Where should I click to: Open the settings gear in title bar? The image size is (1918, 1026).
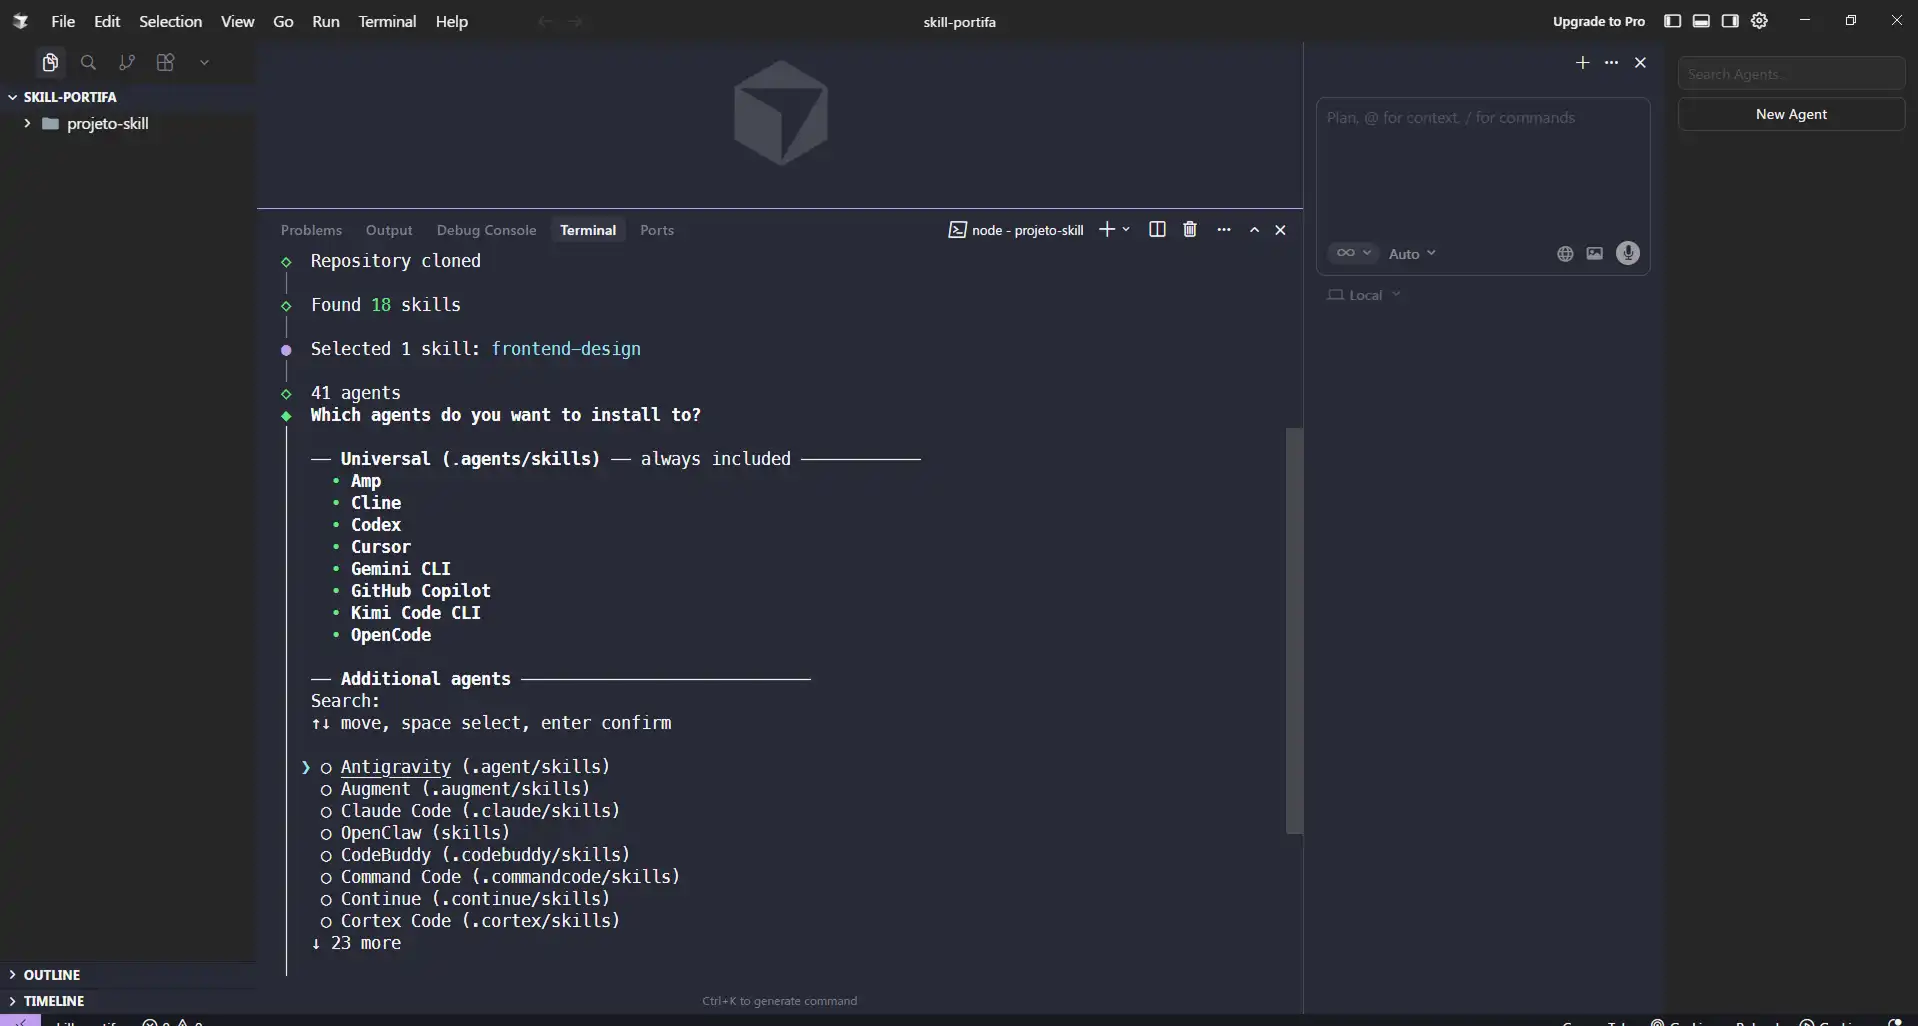tap(1759, 21)
